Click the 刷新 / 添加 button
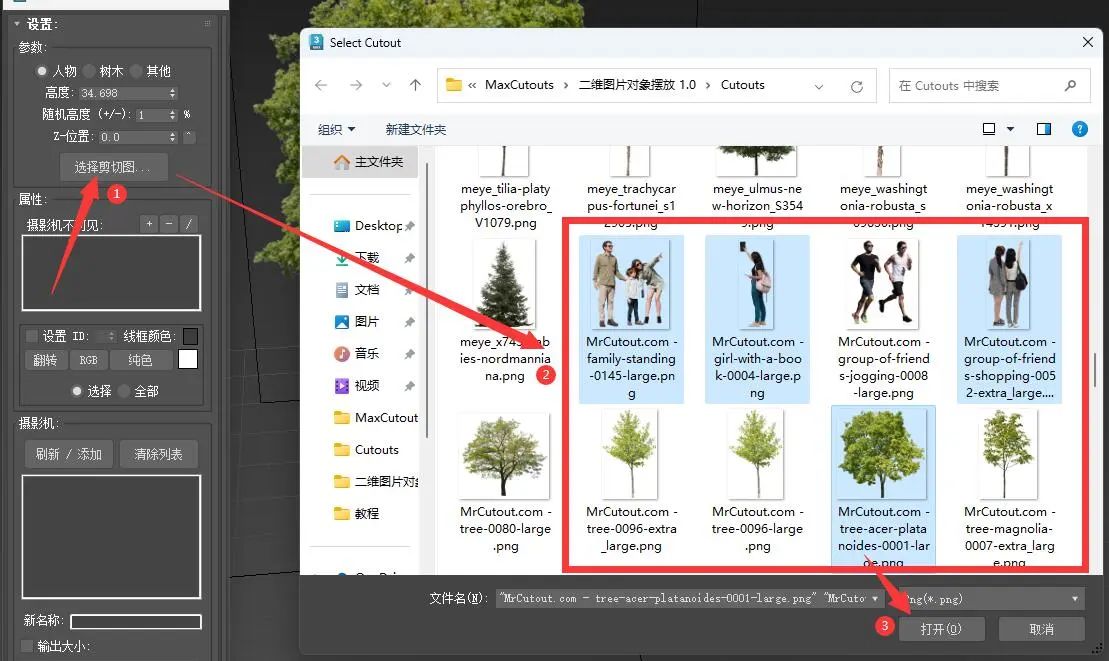The height and width of the screenshot is (661, 1109). [69, 454]
